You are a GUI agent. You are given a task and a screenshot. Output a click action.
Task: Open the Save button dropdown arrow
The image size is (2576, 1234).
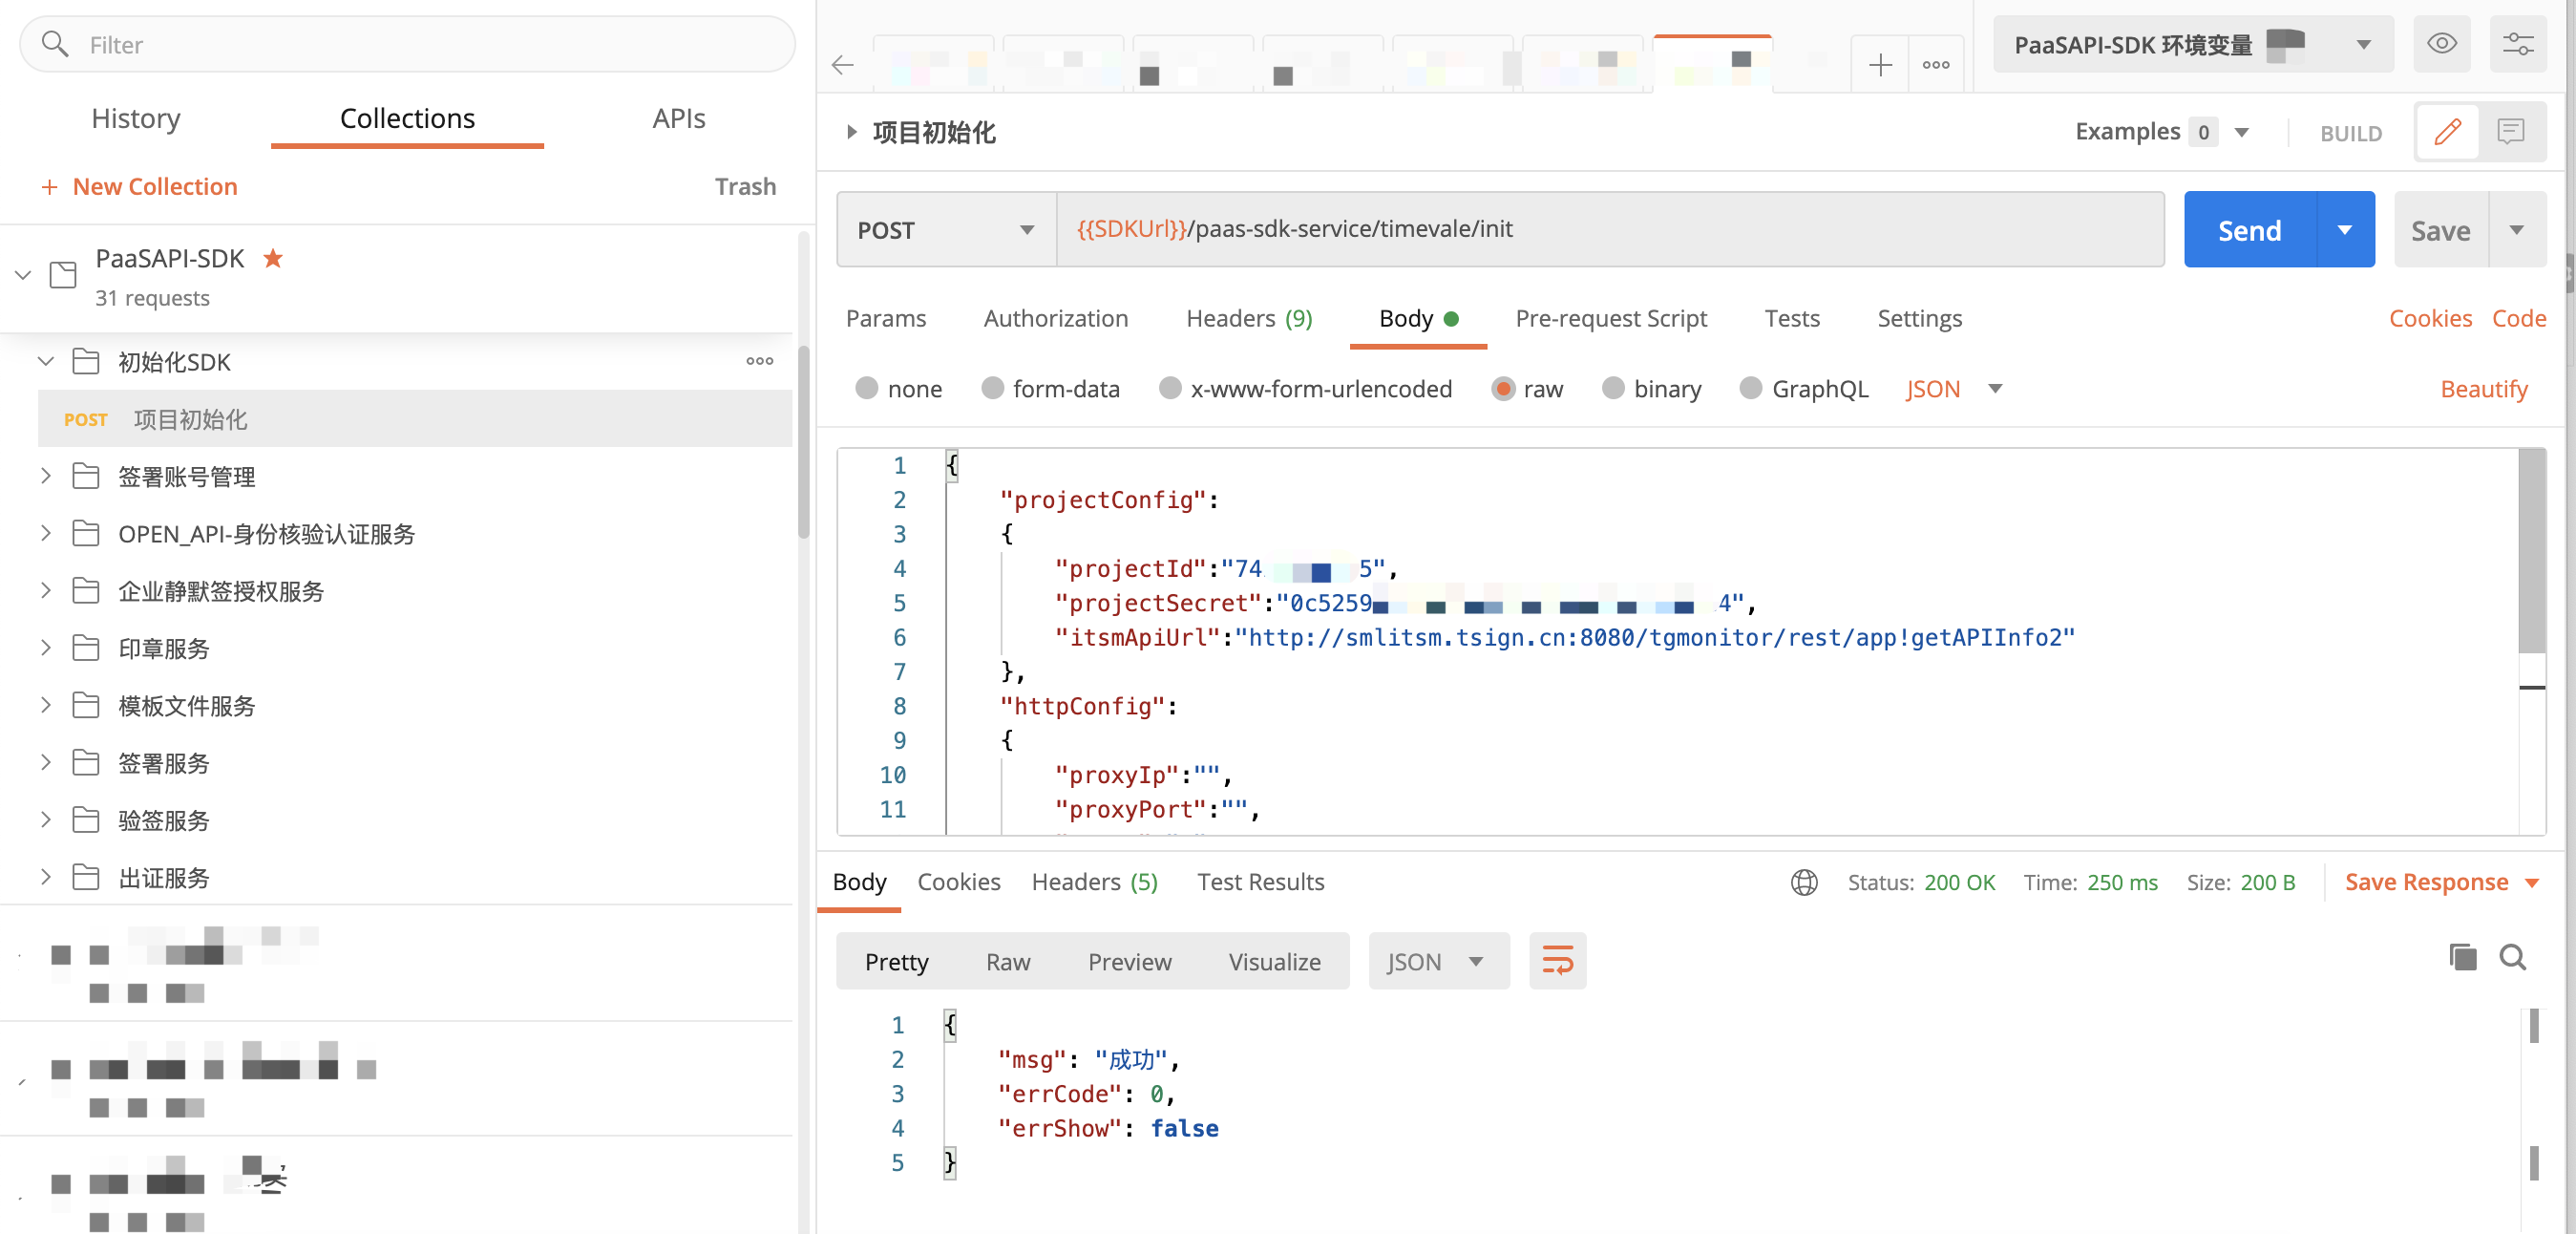(2517, 229)
